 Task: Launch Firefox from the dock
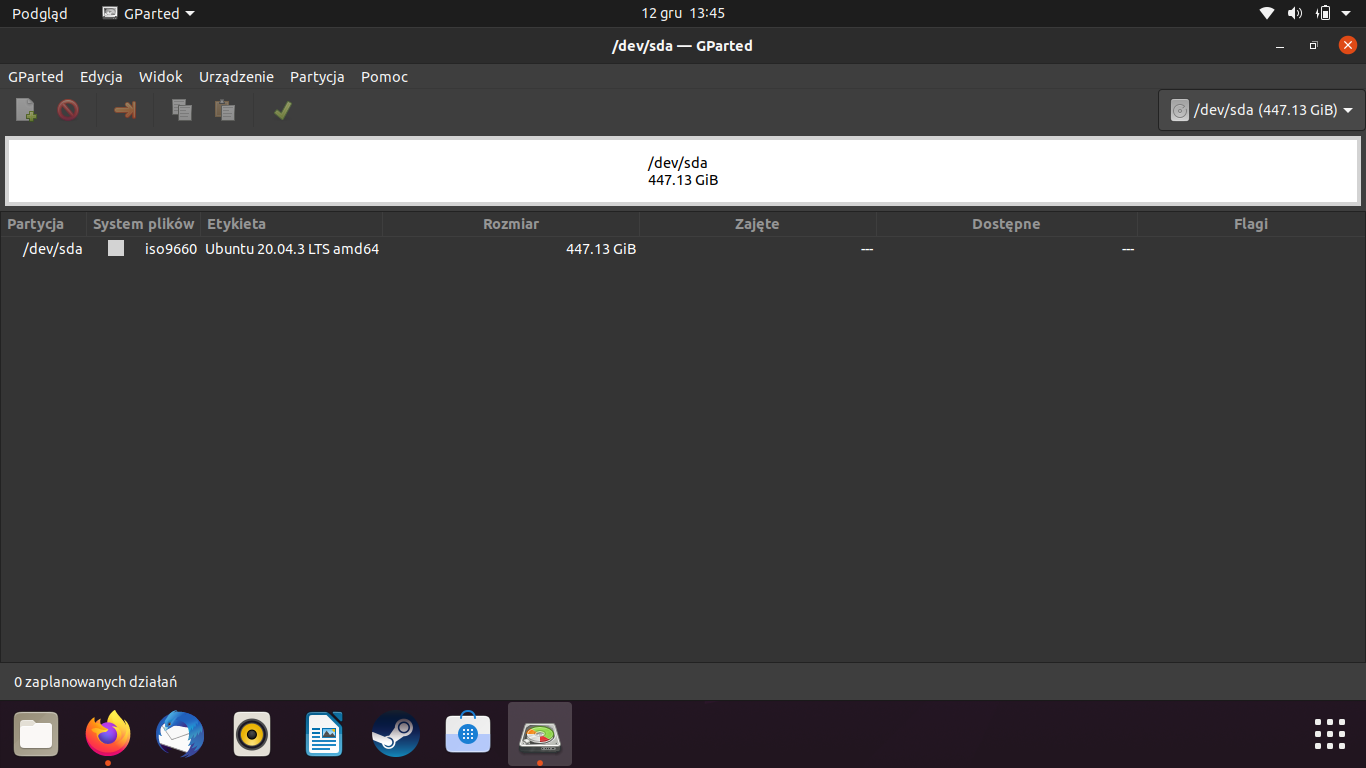(x=108, y=734)
